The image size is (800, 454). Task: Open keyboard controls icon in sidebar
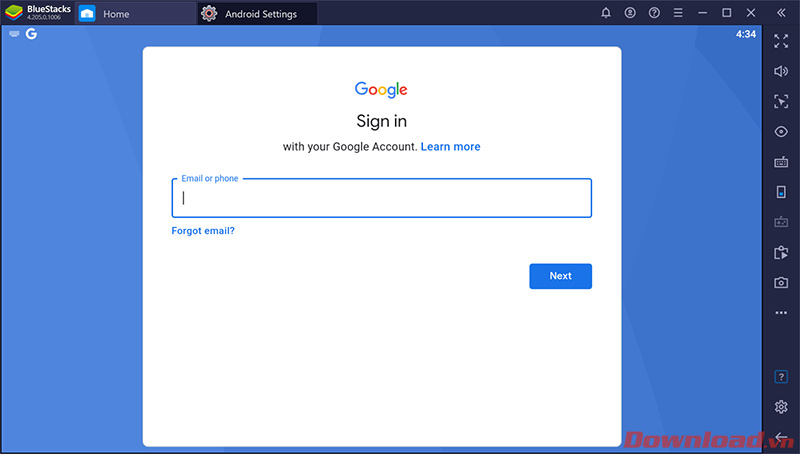[781, 162]
